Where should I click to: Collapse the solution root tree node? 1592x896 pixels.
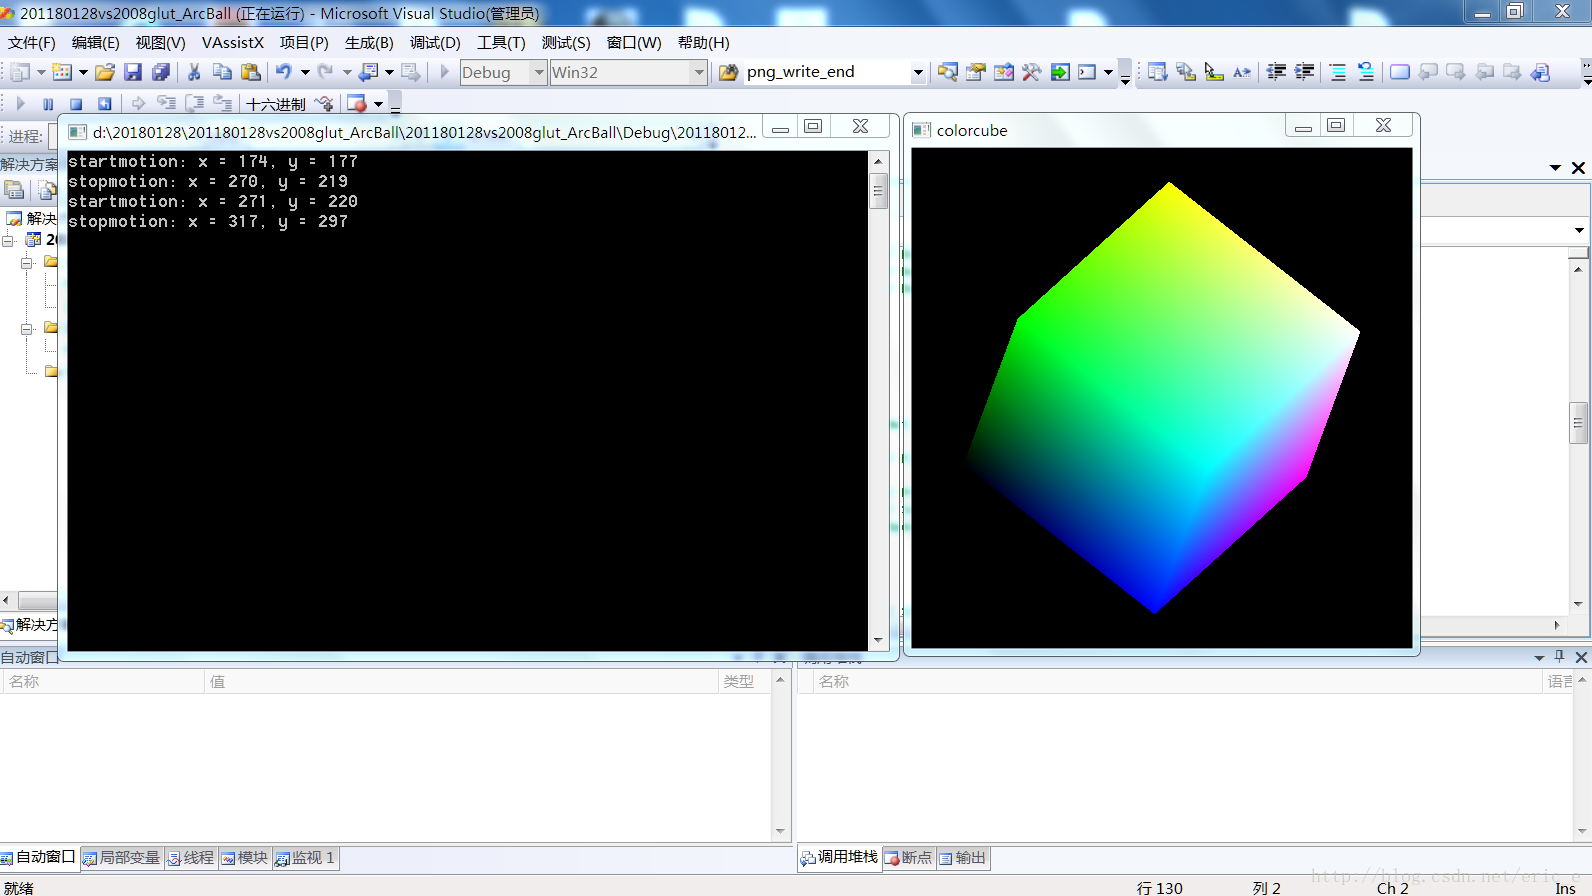tap(8, 240)
